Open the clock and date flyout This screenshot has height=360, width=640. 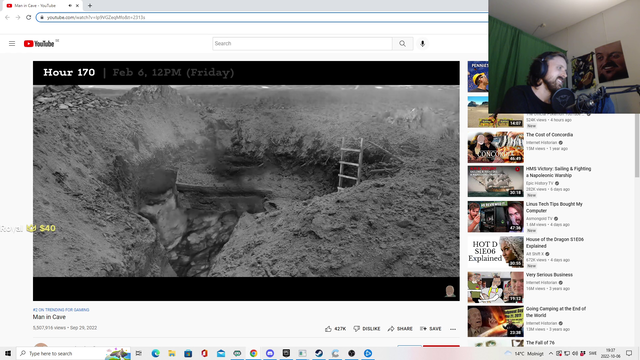tap(611, 353)
